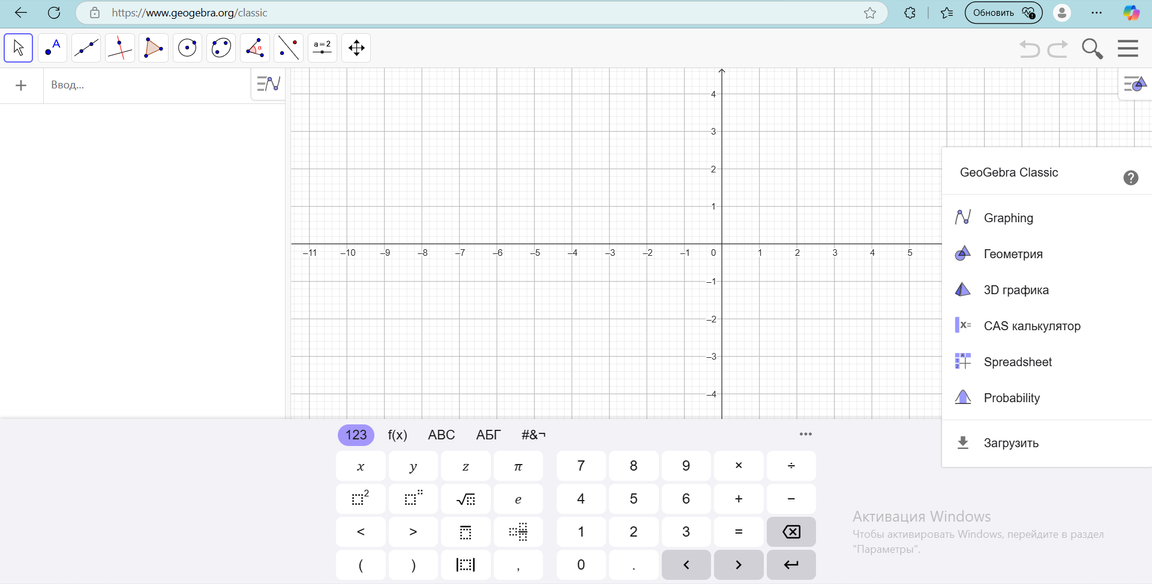Viewport: 1152px width, 584px height.
Task: Switch keyboard to f(x) tab
Action: [x=397, y=435]
